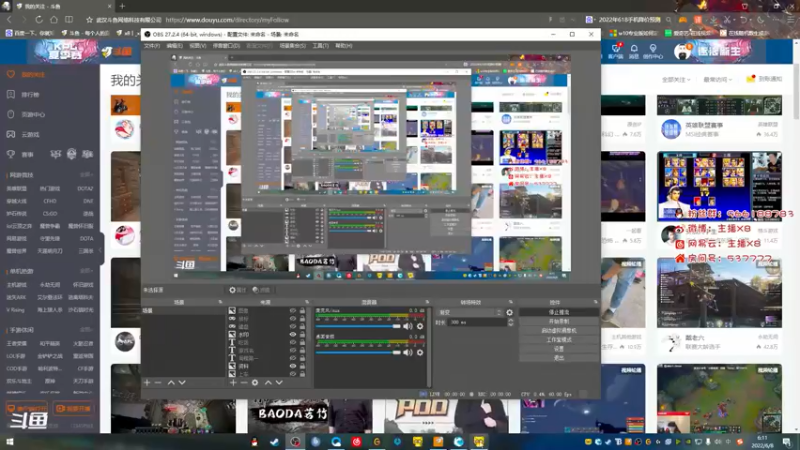
Task: Open 客户端 download icon in Douyu header
Action: pyautogui.click(x=616, y=51)
